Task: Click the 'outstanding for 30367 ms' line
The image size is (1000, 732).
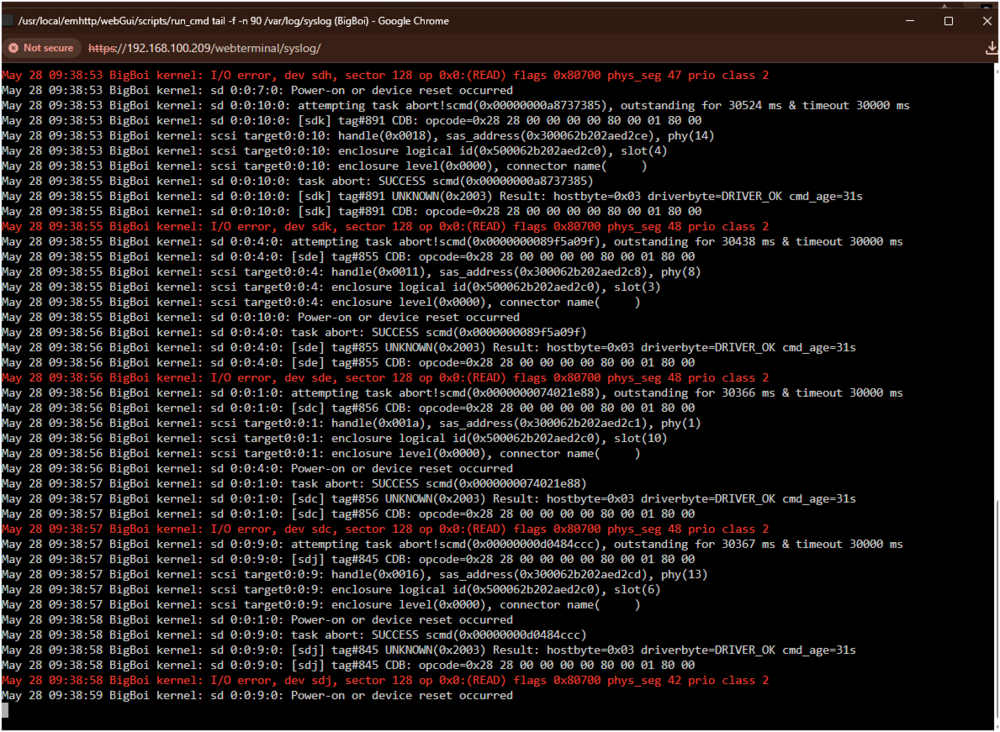Action: pyautogui.click(x=452, y=544)
